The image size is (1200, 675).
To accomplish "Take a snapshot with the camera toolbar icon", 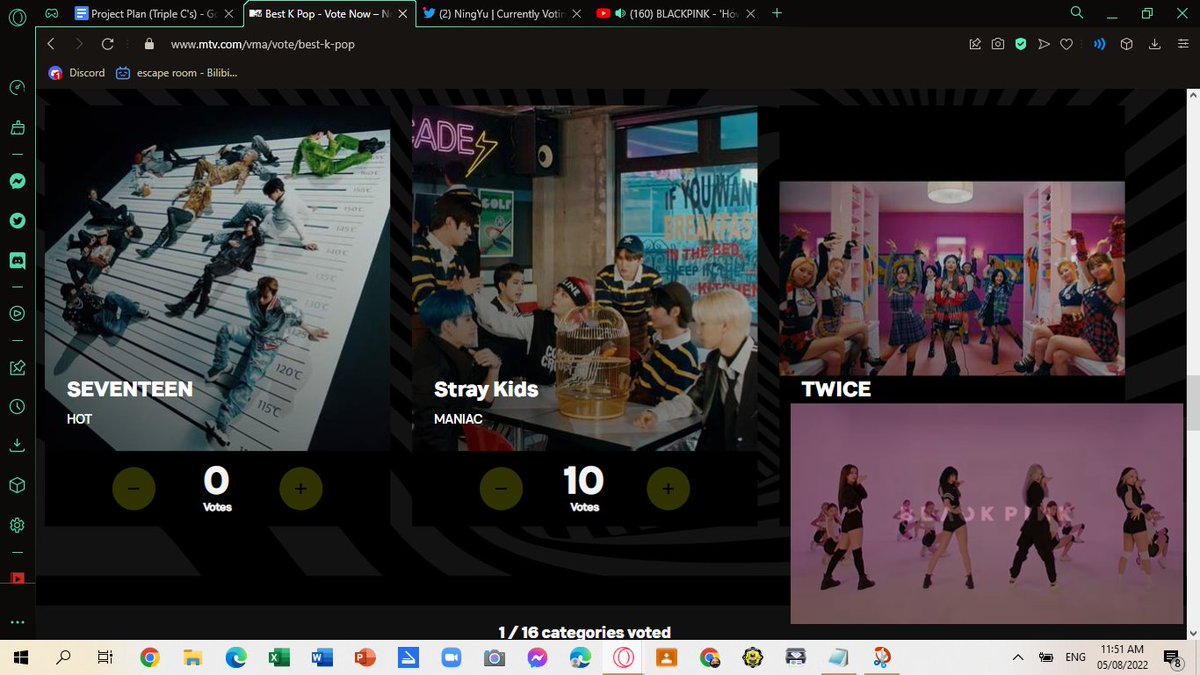I will pos(998,44).
